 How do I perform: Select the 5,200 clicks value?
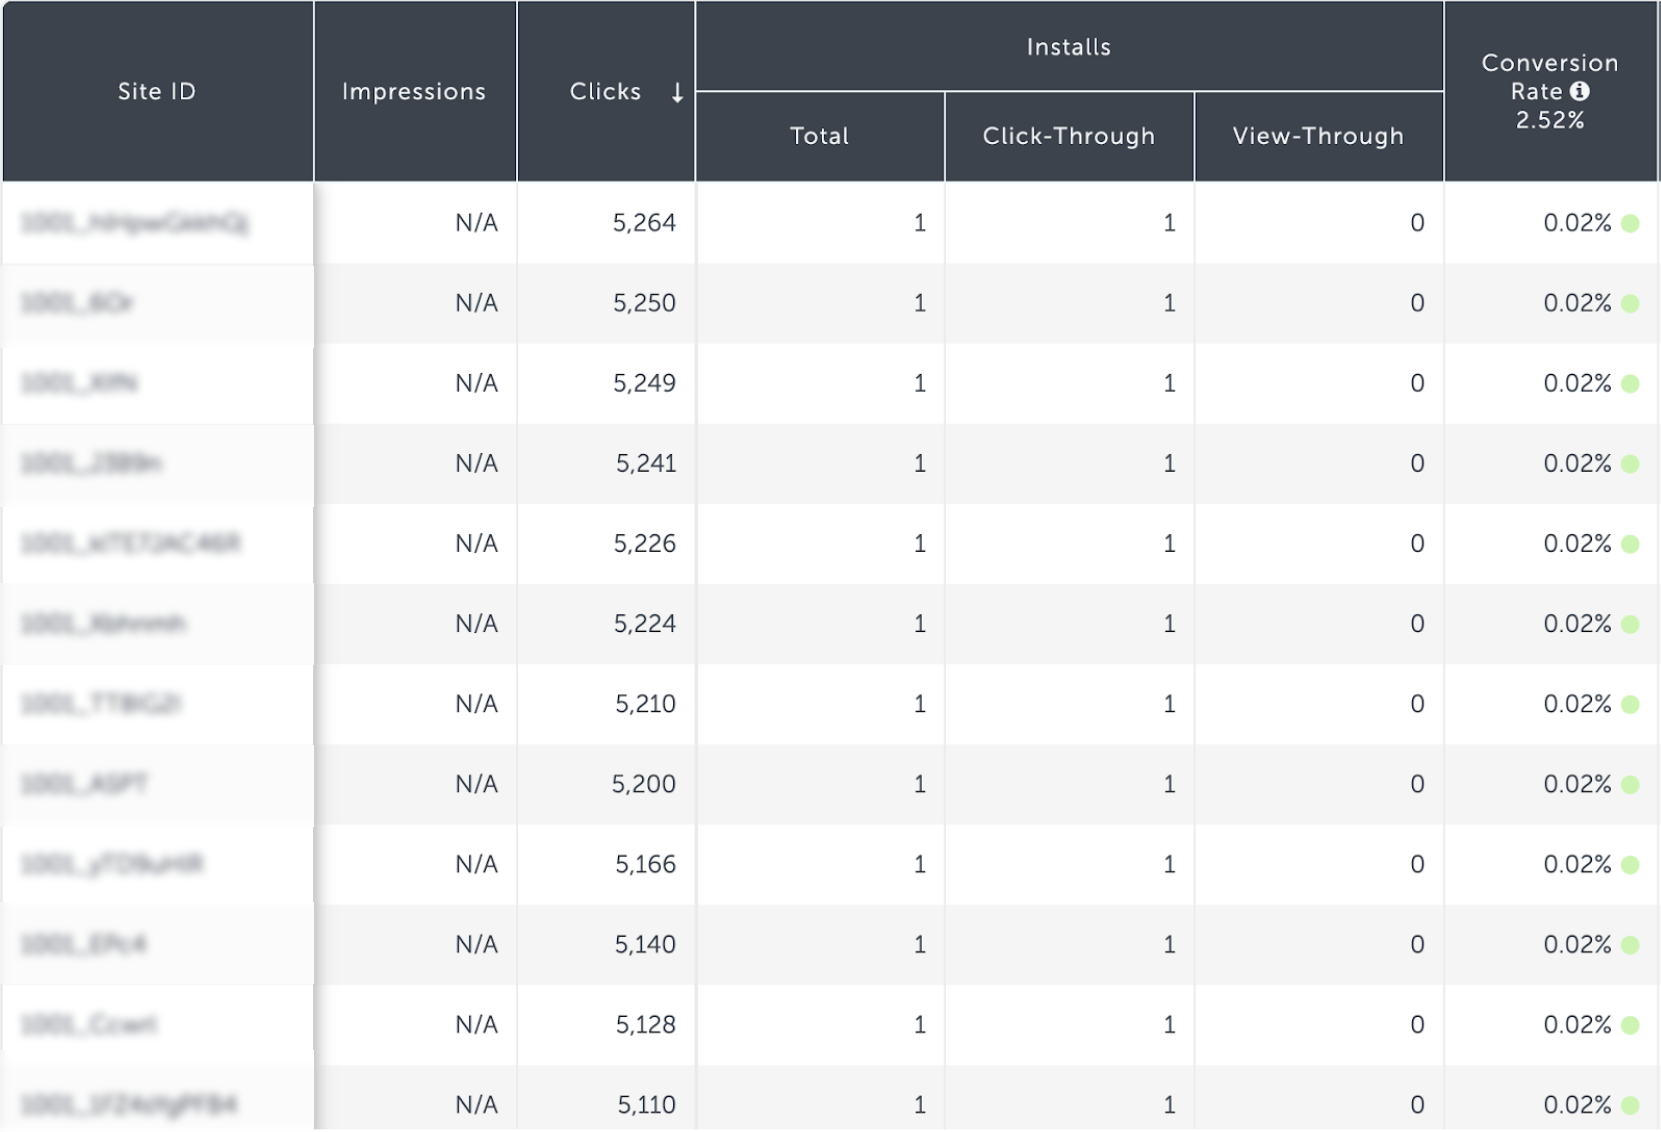click(x=644, y=783)
